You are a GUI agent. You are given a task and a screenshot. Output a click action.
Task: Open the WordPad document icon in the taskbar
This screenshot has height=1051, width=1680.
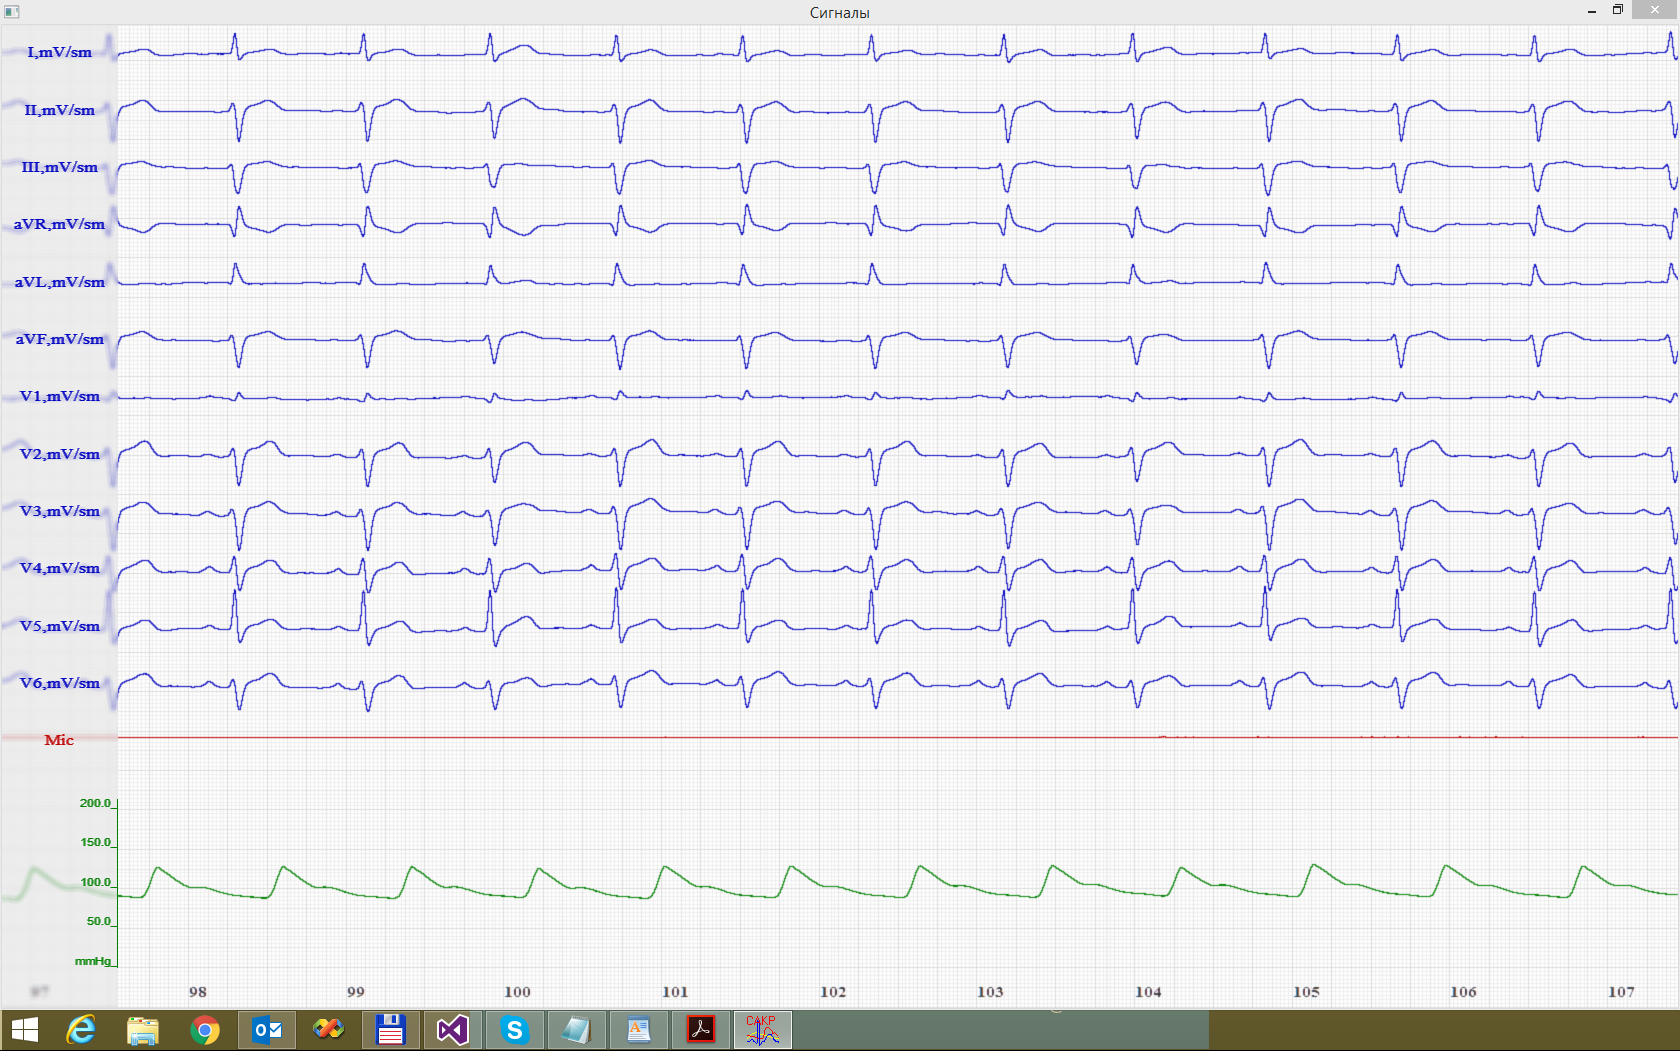(638, 1030)
